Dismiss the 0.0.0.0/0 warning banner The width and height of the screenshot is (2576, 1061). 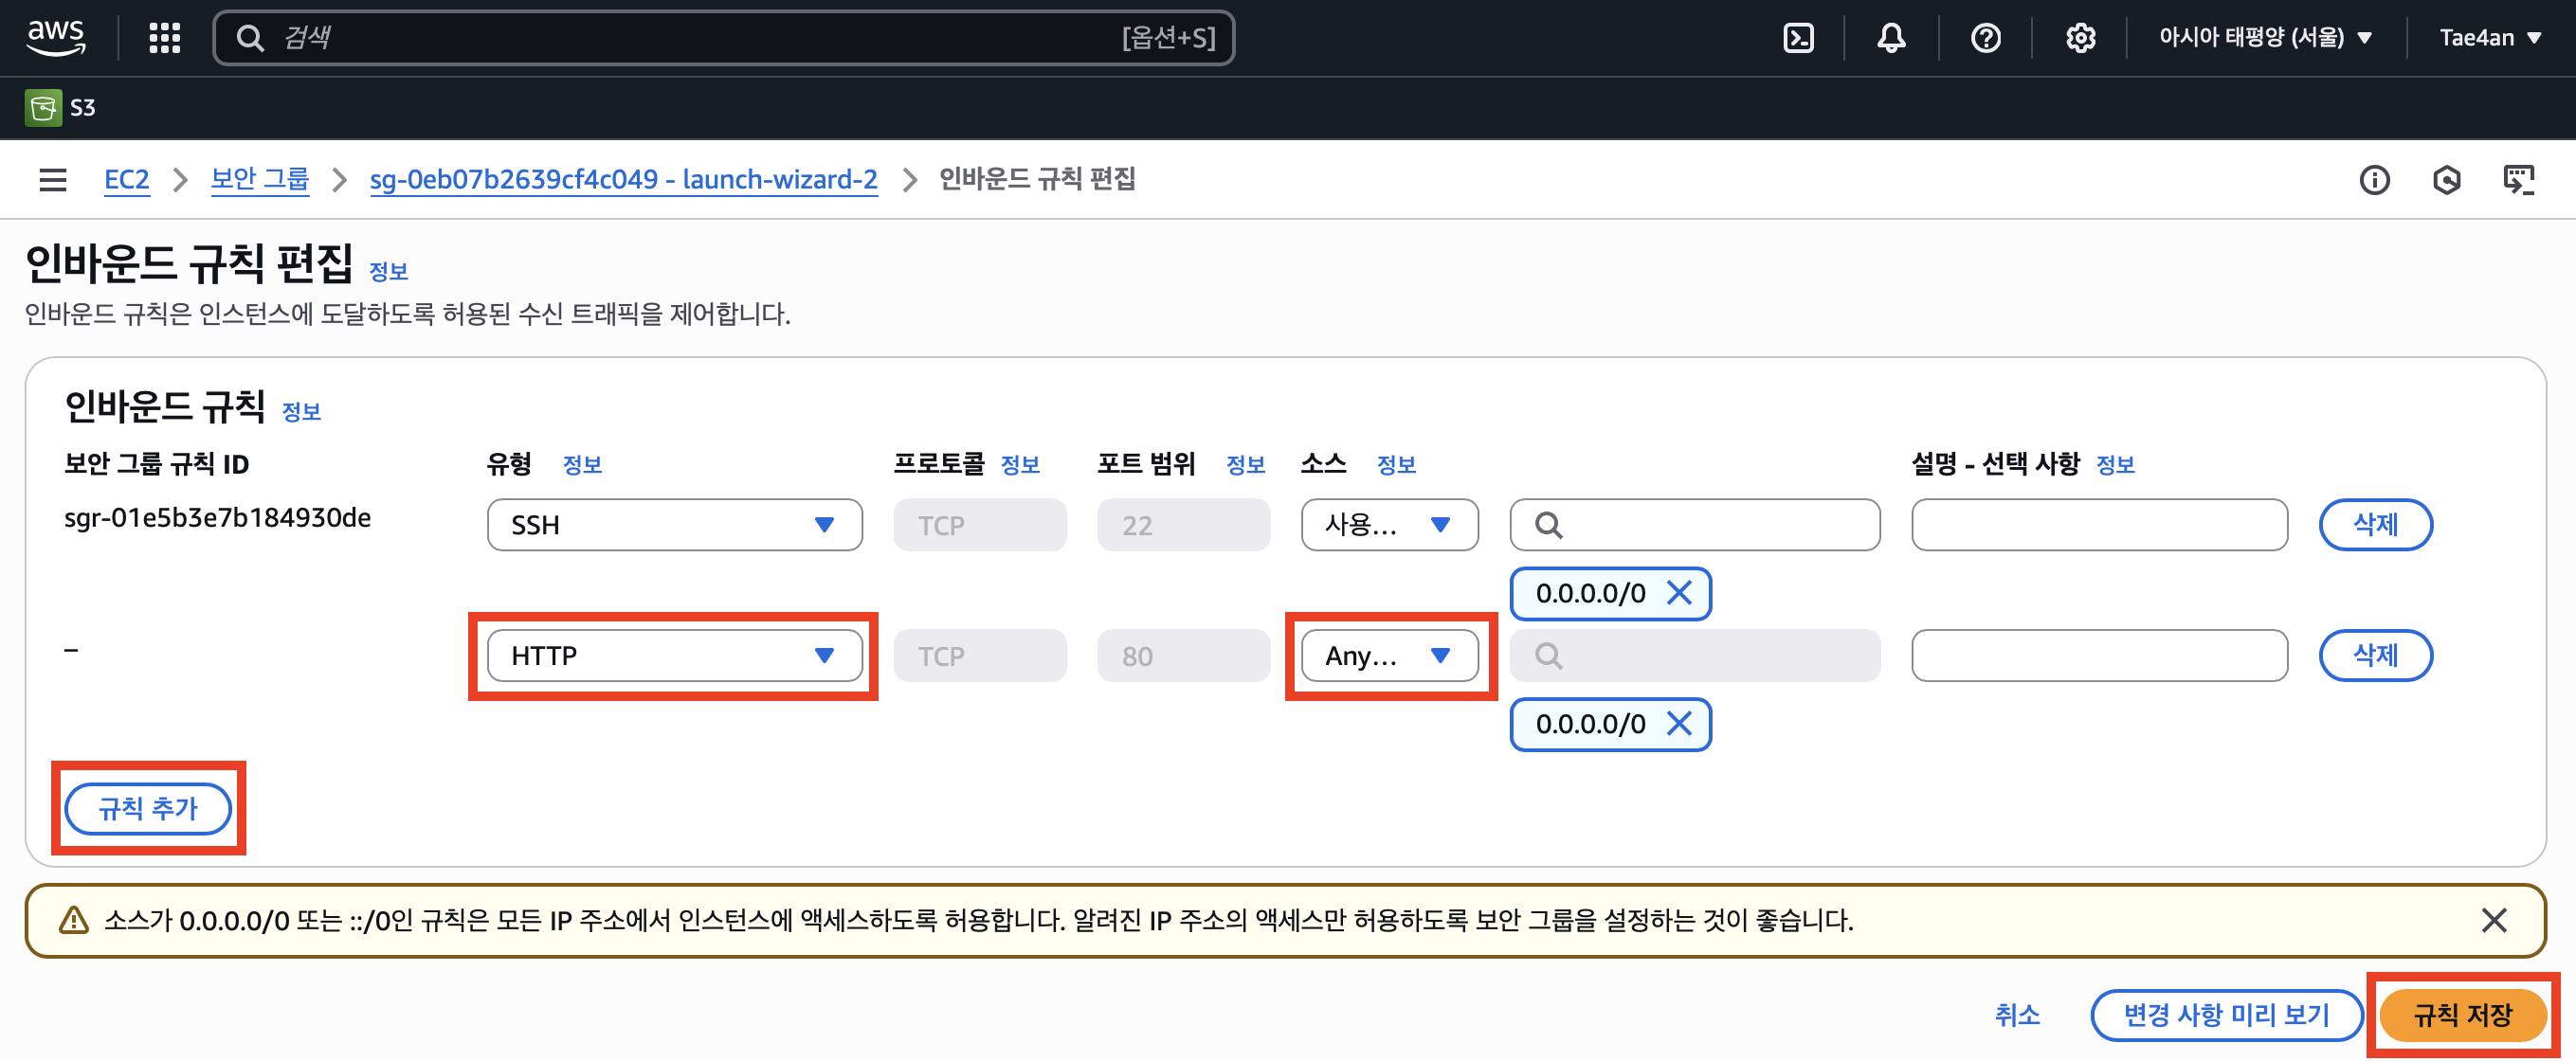[2494, 920]
